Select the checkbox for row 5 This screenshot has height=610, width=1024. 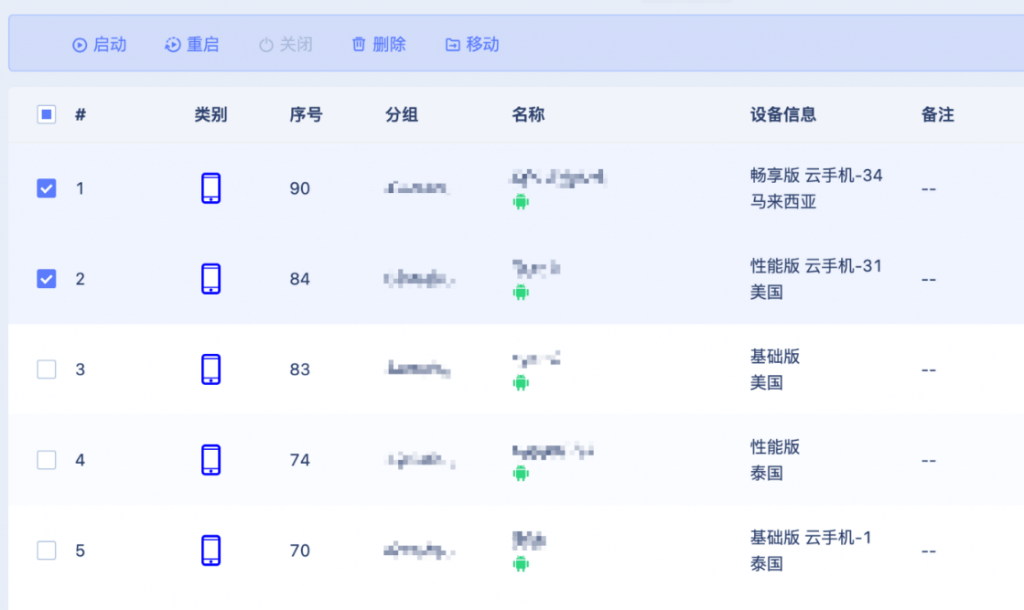(x=47, y=550)
